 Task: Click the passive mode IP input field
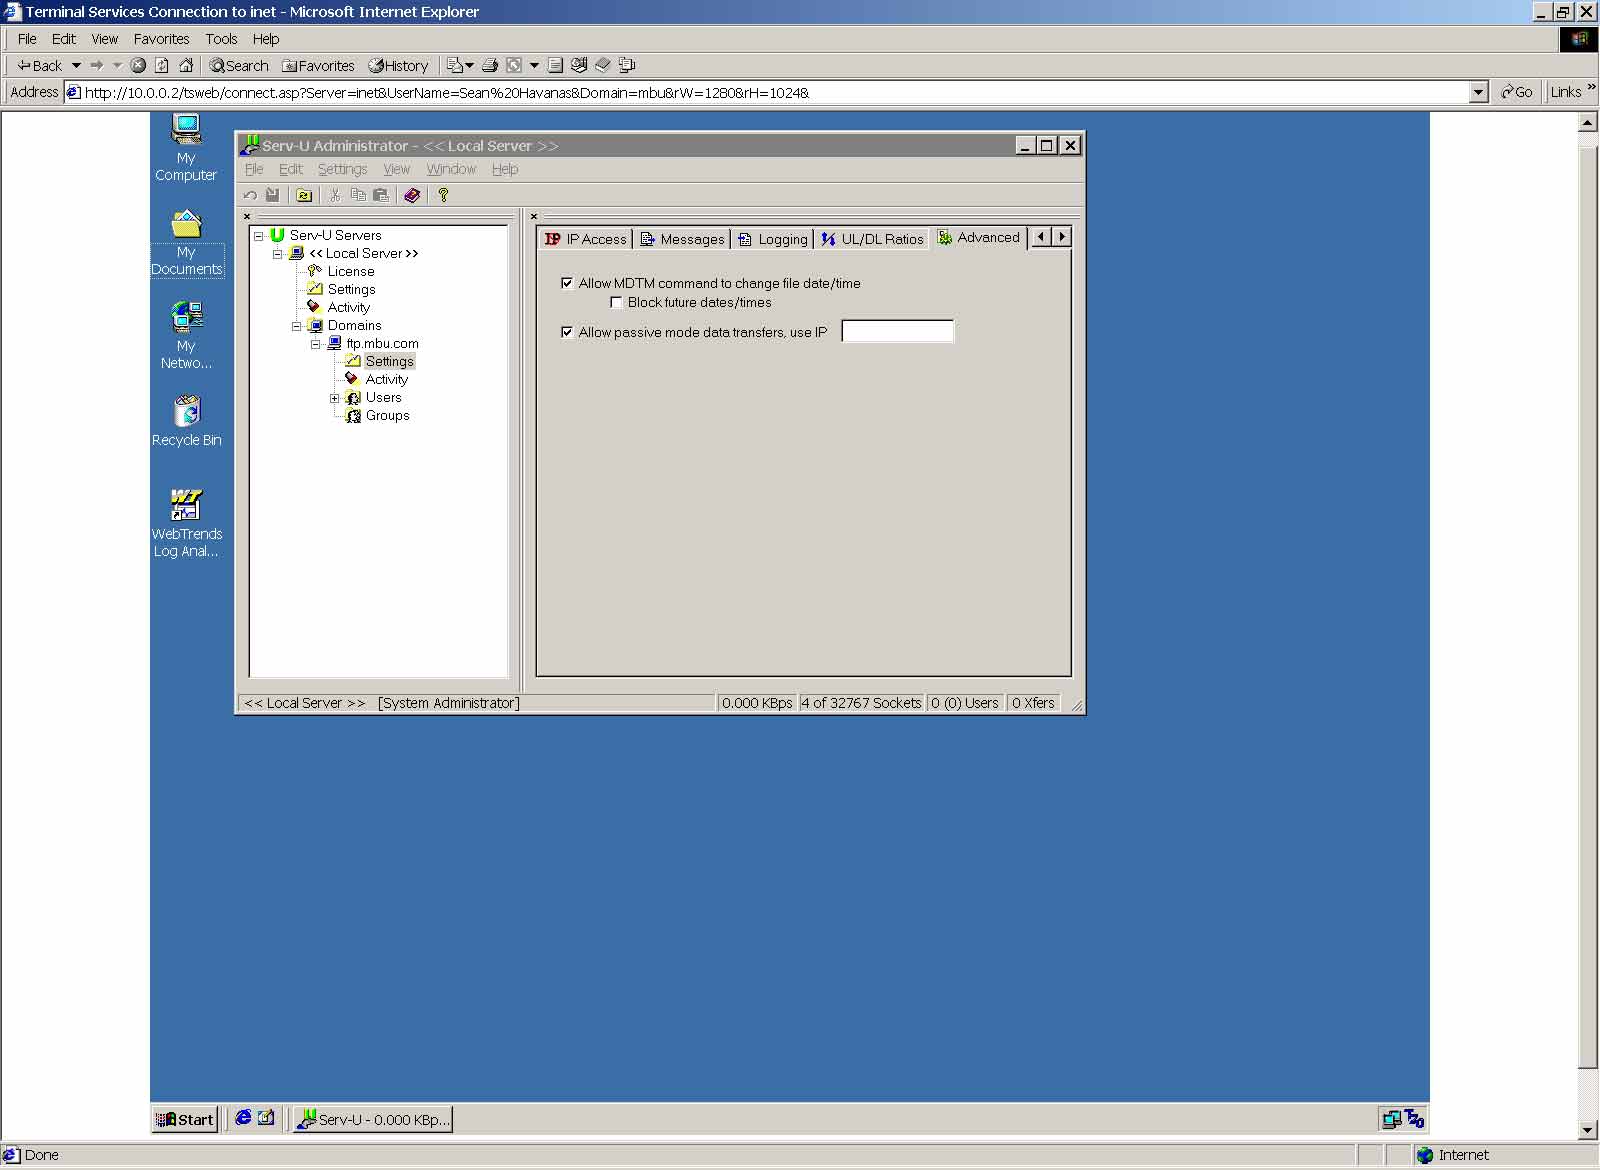tap(897, 331)
